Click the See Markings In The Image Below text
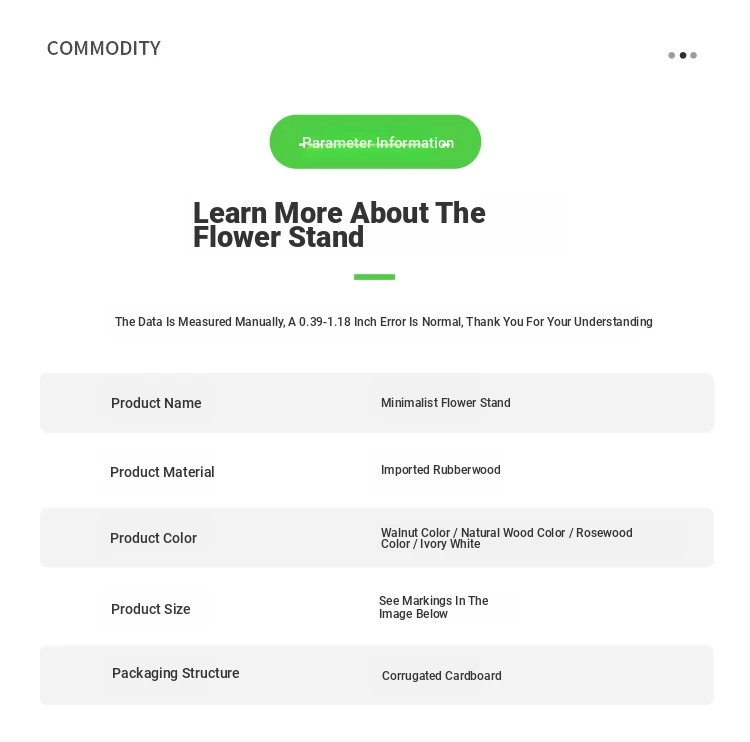This screenshot has width=750, height=742. [x=433, y=607]
